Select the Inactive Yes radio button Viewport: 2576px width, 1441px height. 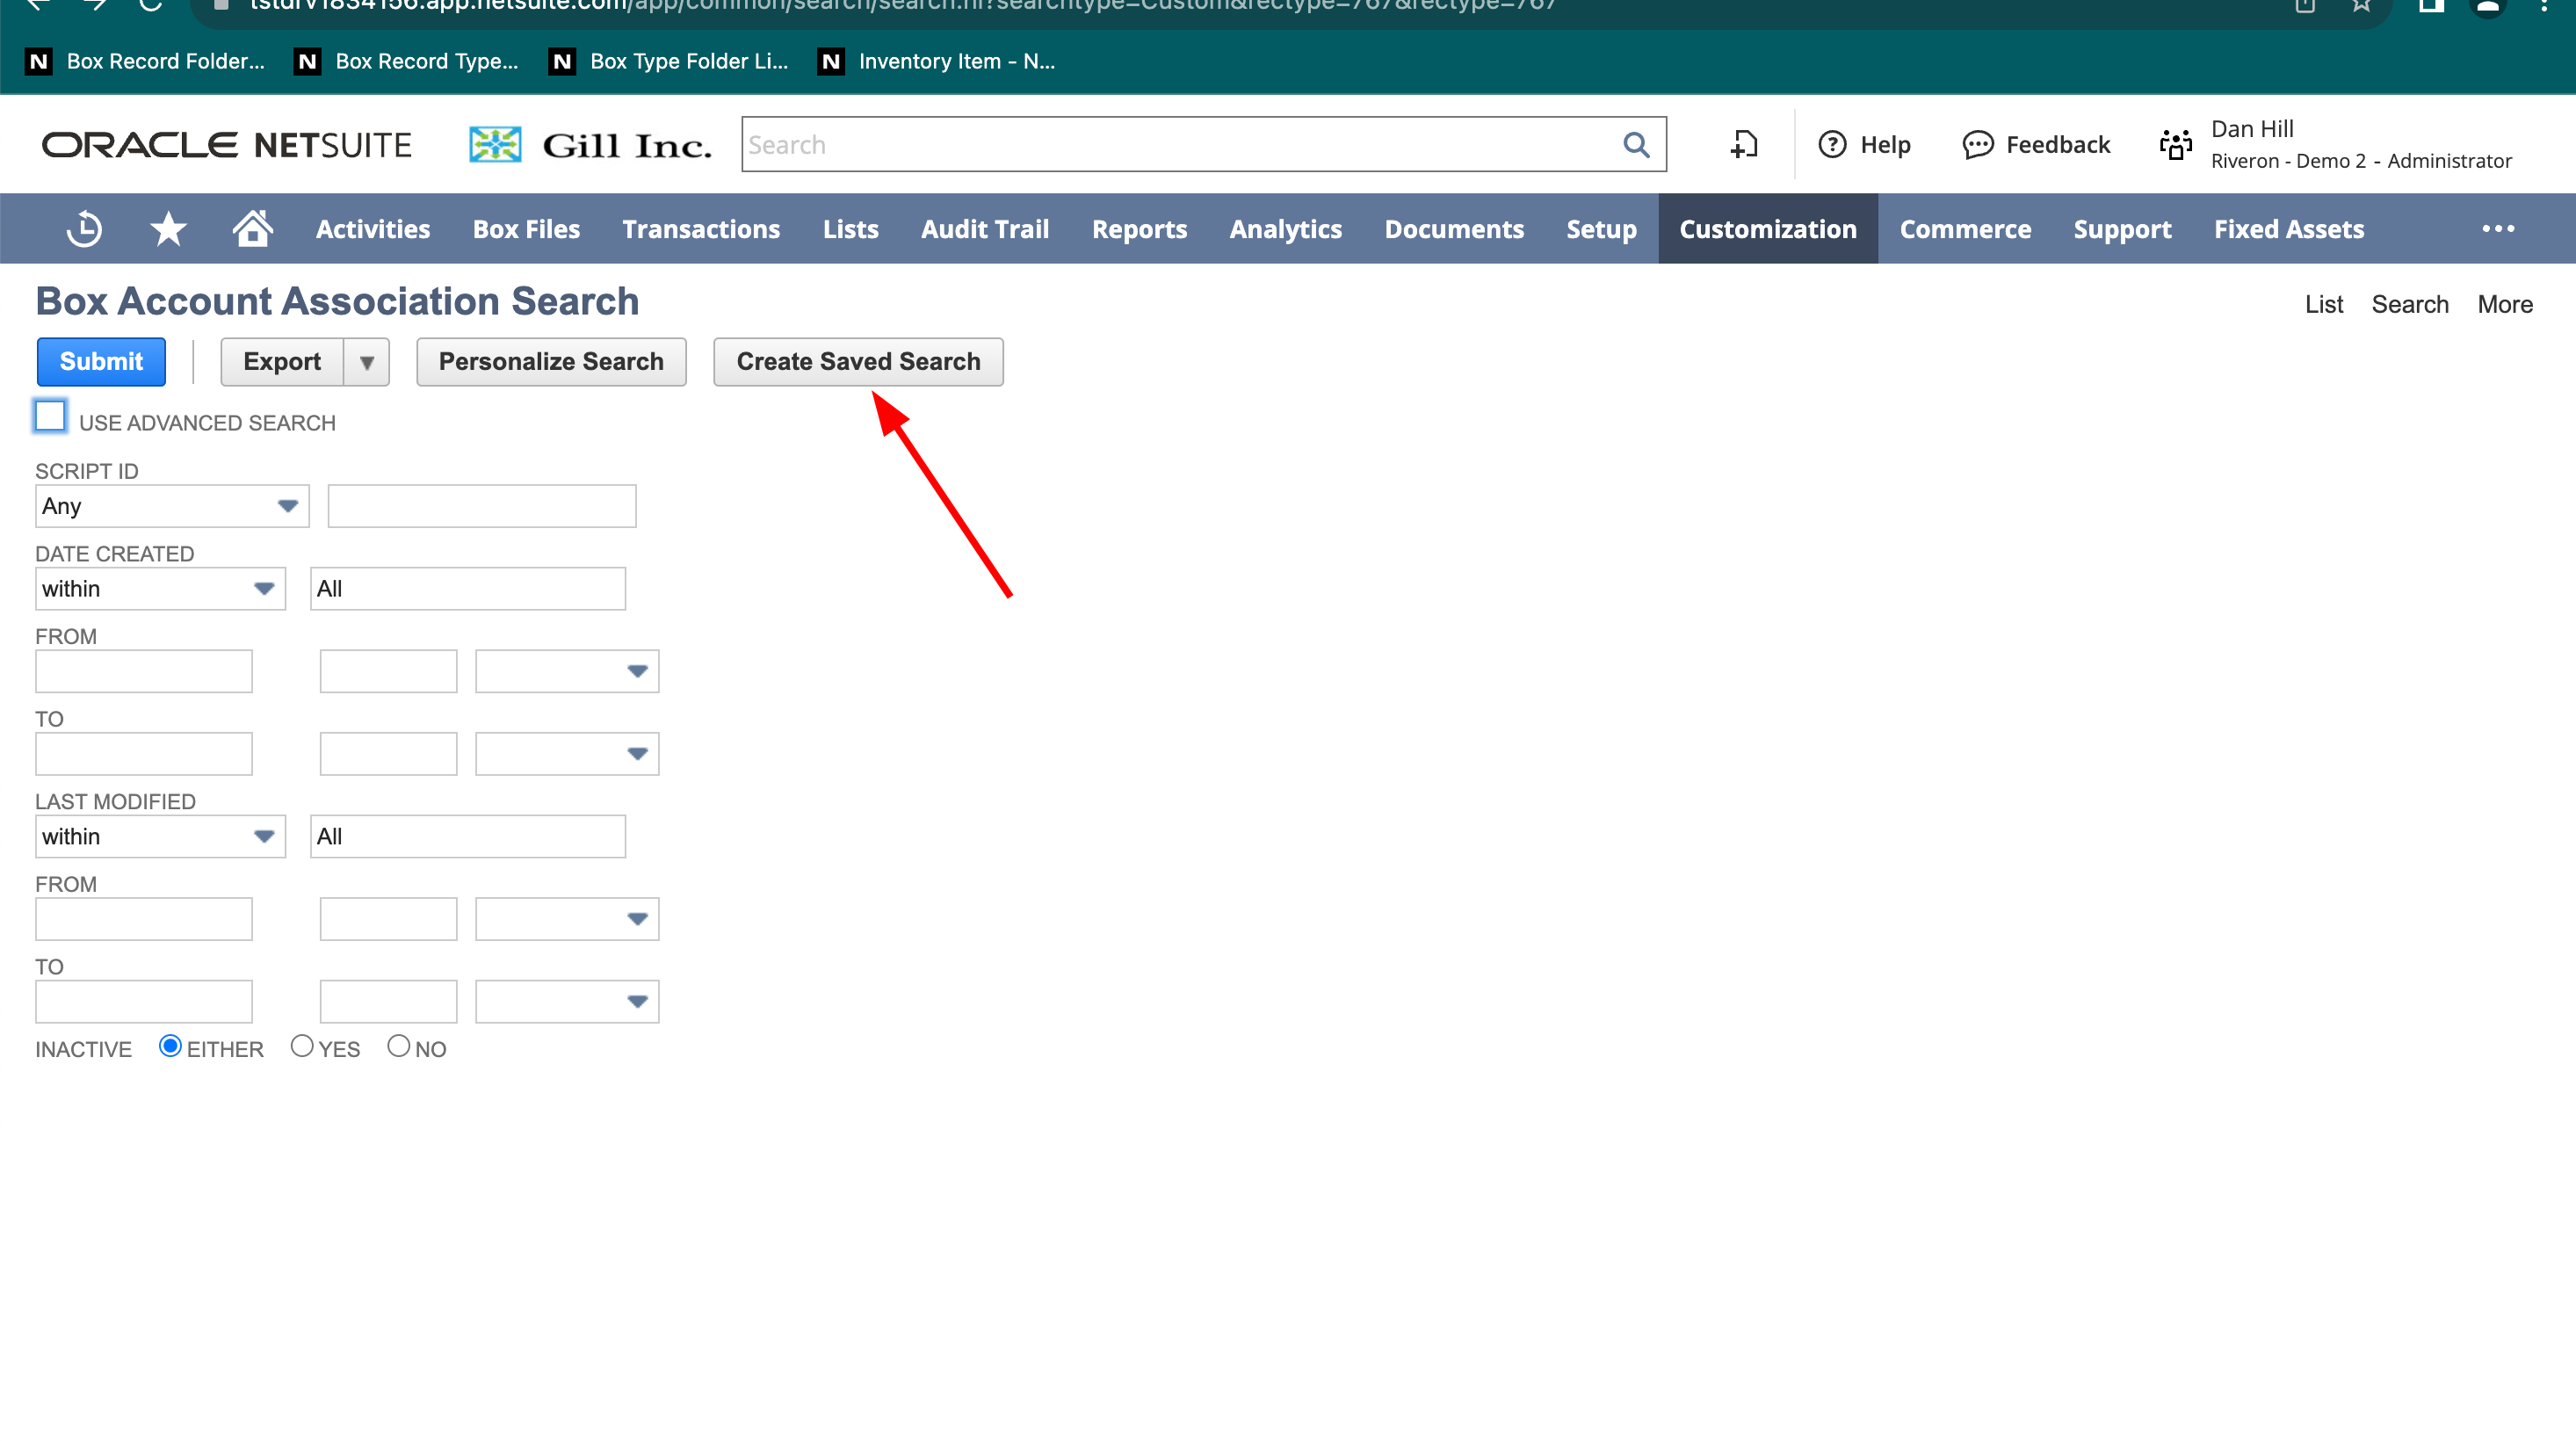(x=302, y=1046)
